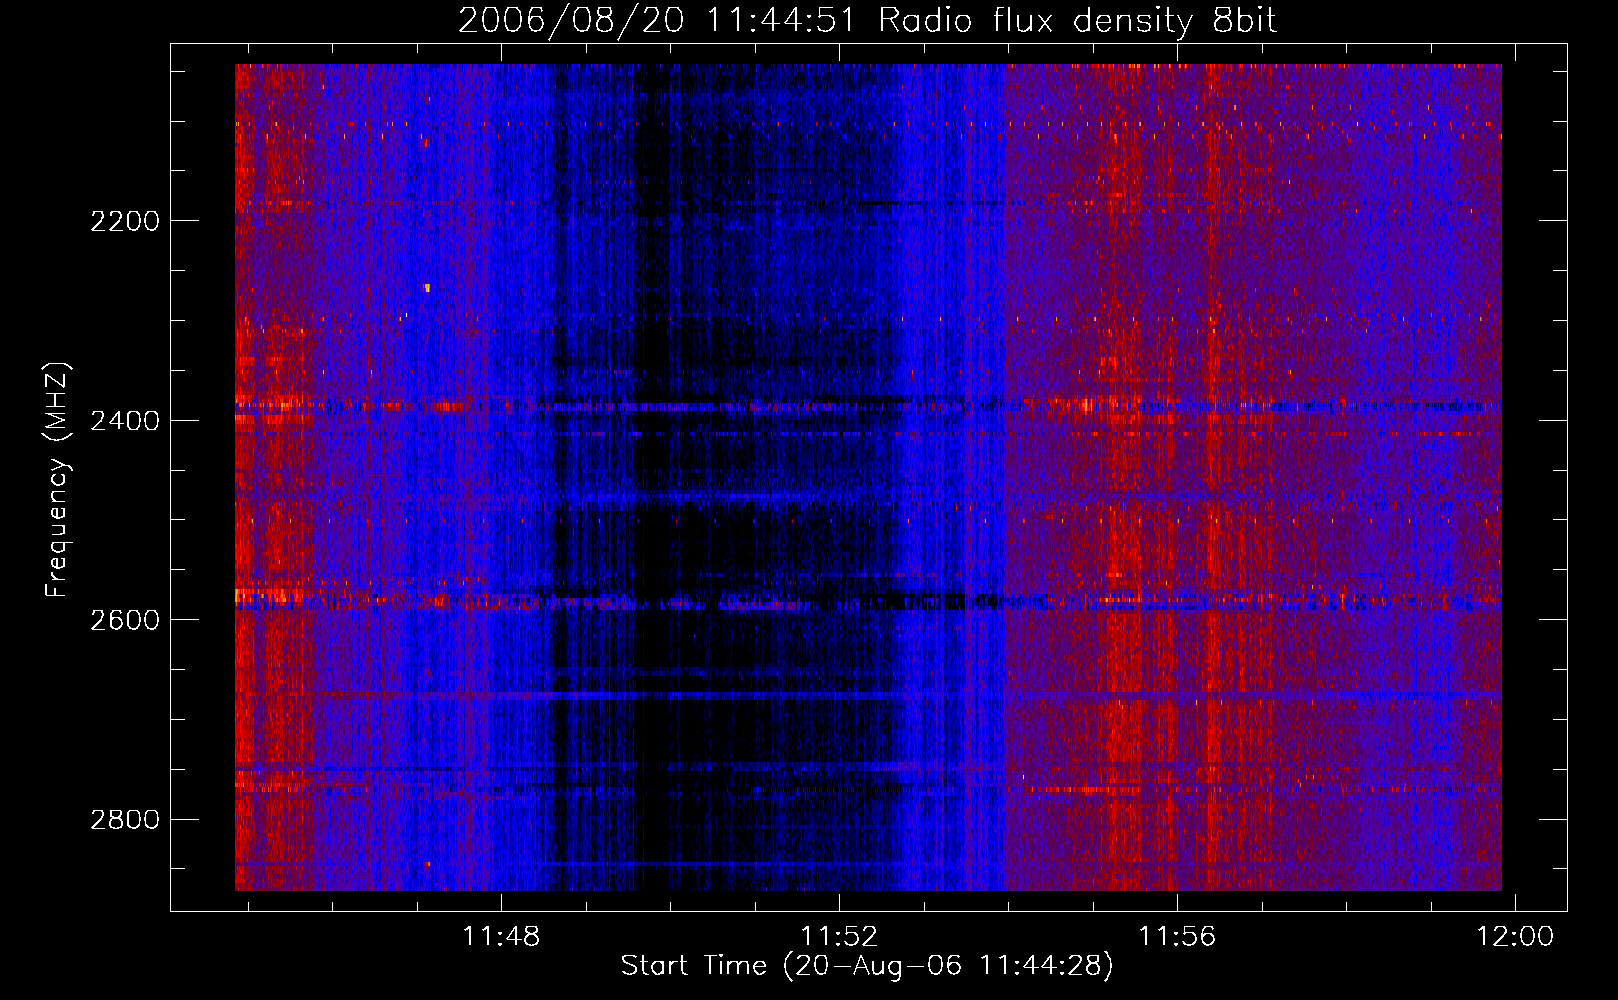Click the 'Frequency (MHZ)' axis label
This screenshot has width=1618, height=1000.
pos(58,480)
